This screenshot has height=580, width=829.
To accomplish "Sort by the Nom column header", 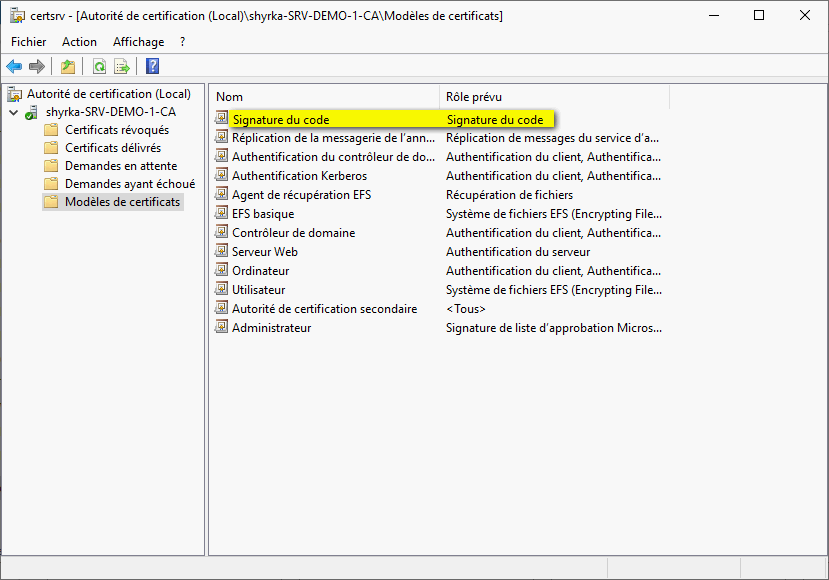I will click(325, 97).
